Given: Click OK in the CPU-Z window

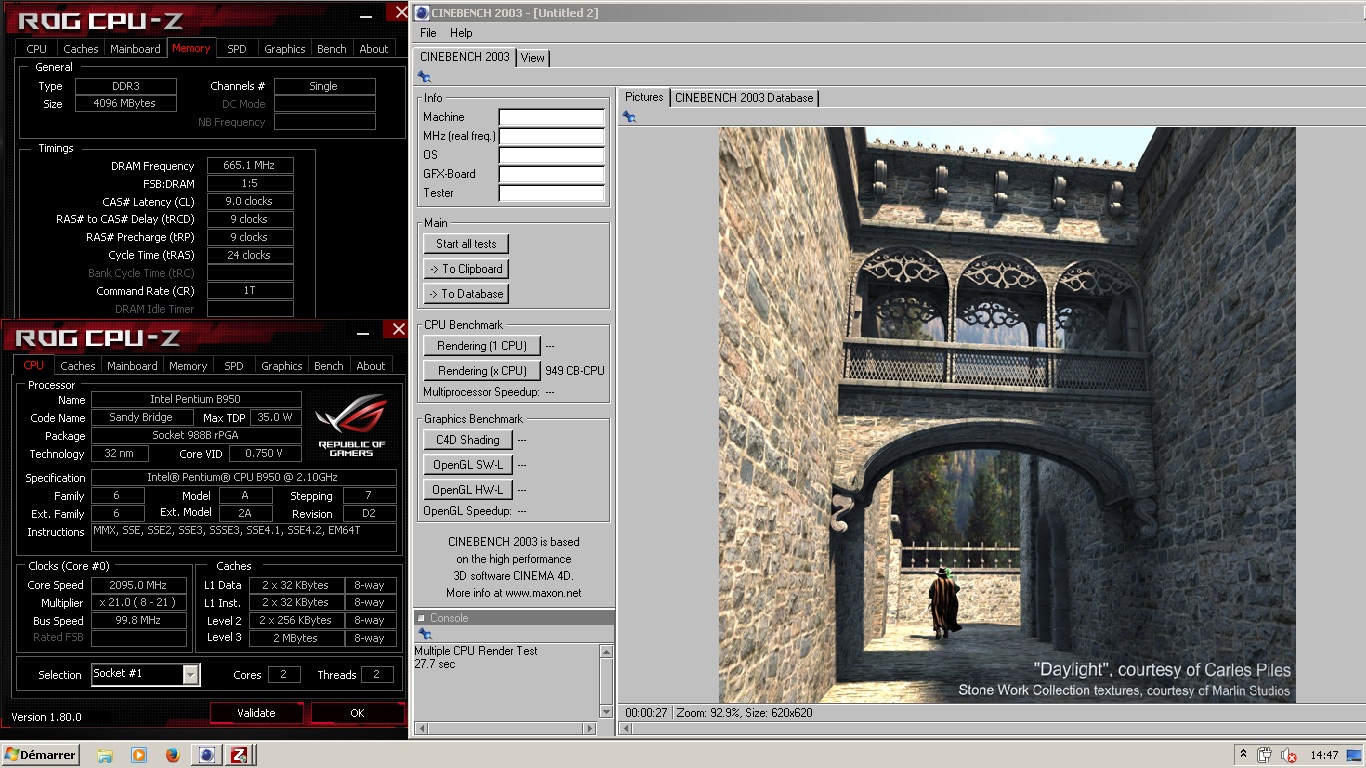Looking at the screenshot, I should pyautogui.click(x=357, y=713).
